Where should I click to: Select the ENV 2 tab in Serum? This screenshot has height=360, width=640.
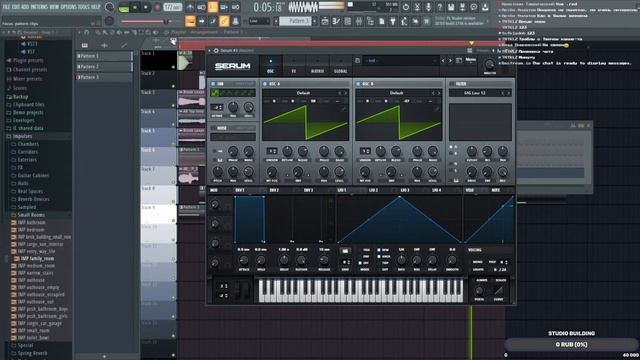274,190
